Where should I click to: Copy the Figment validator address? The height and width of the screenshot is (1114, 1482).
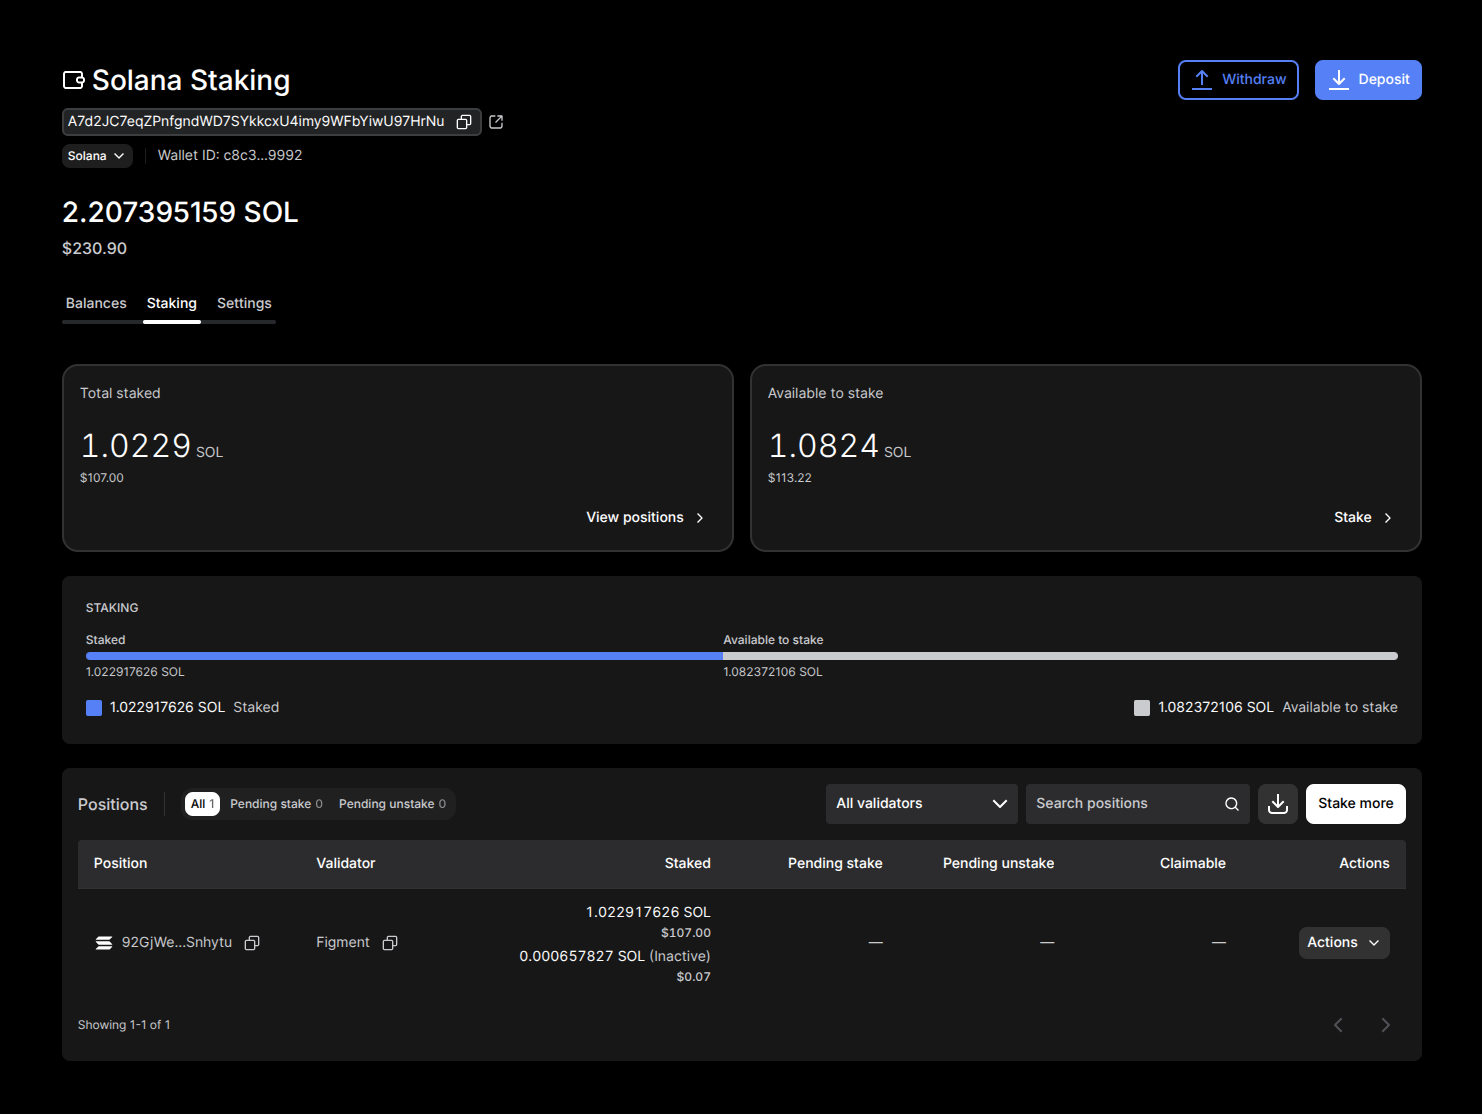(390, 943)
